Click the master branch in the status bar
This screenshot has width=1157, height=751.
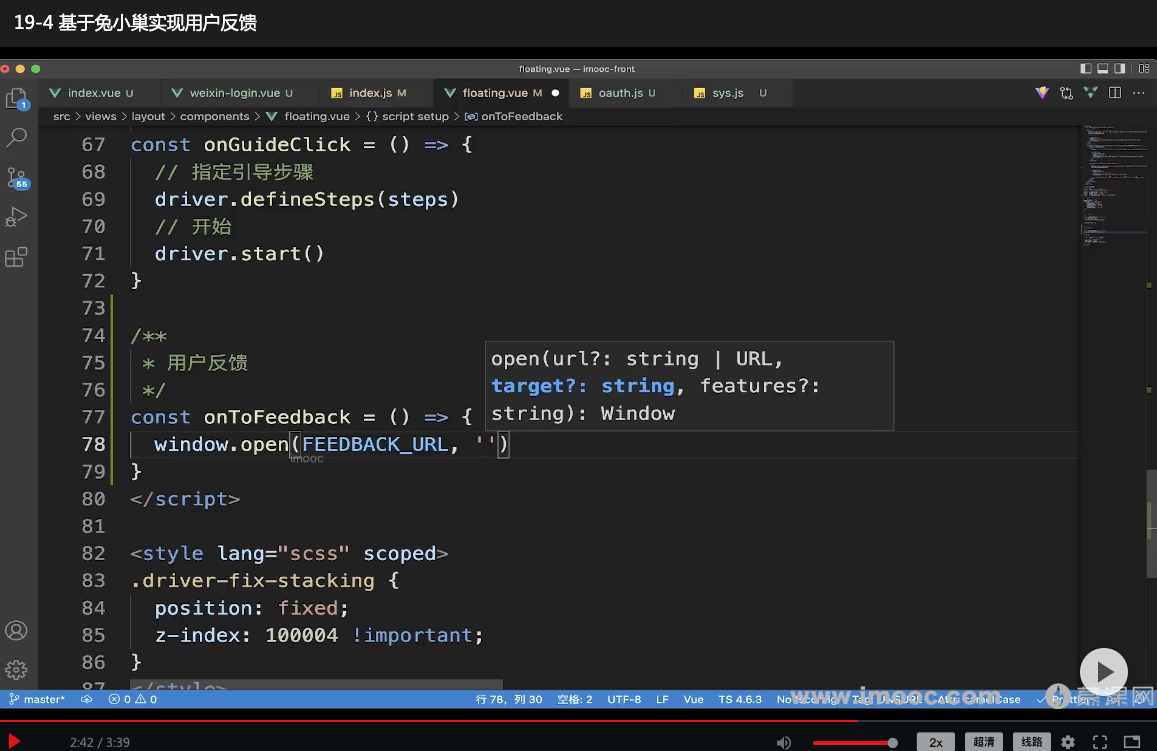(37, 699)
